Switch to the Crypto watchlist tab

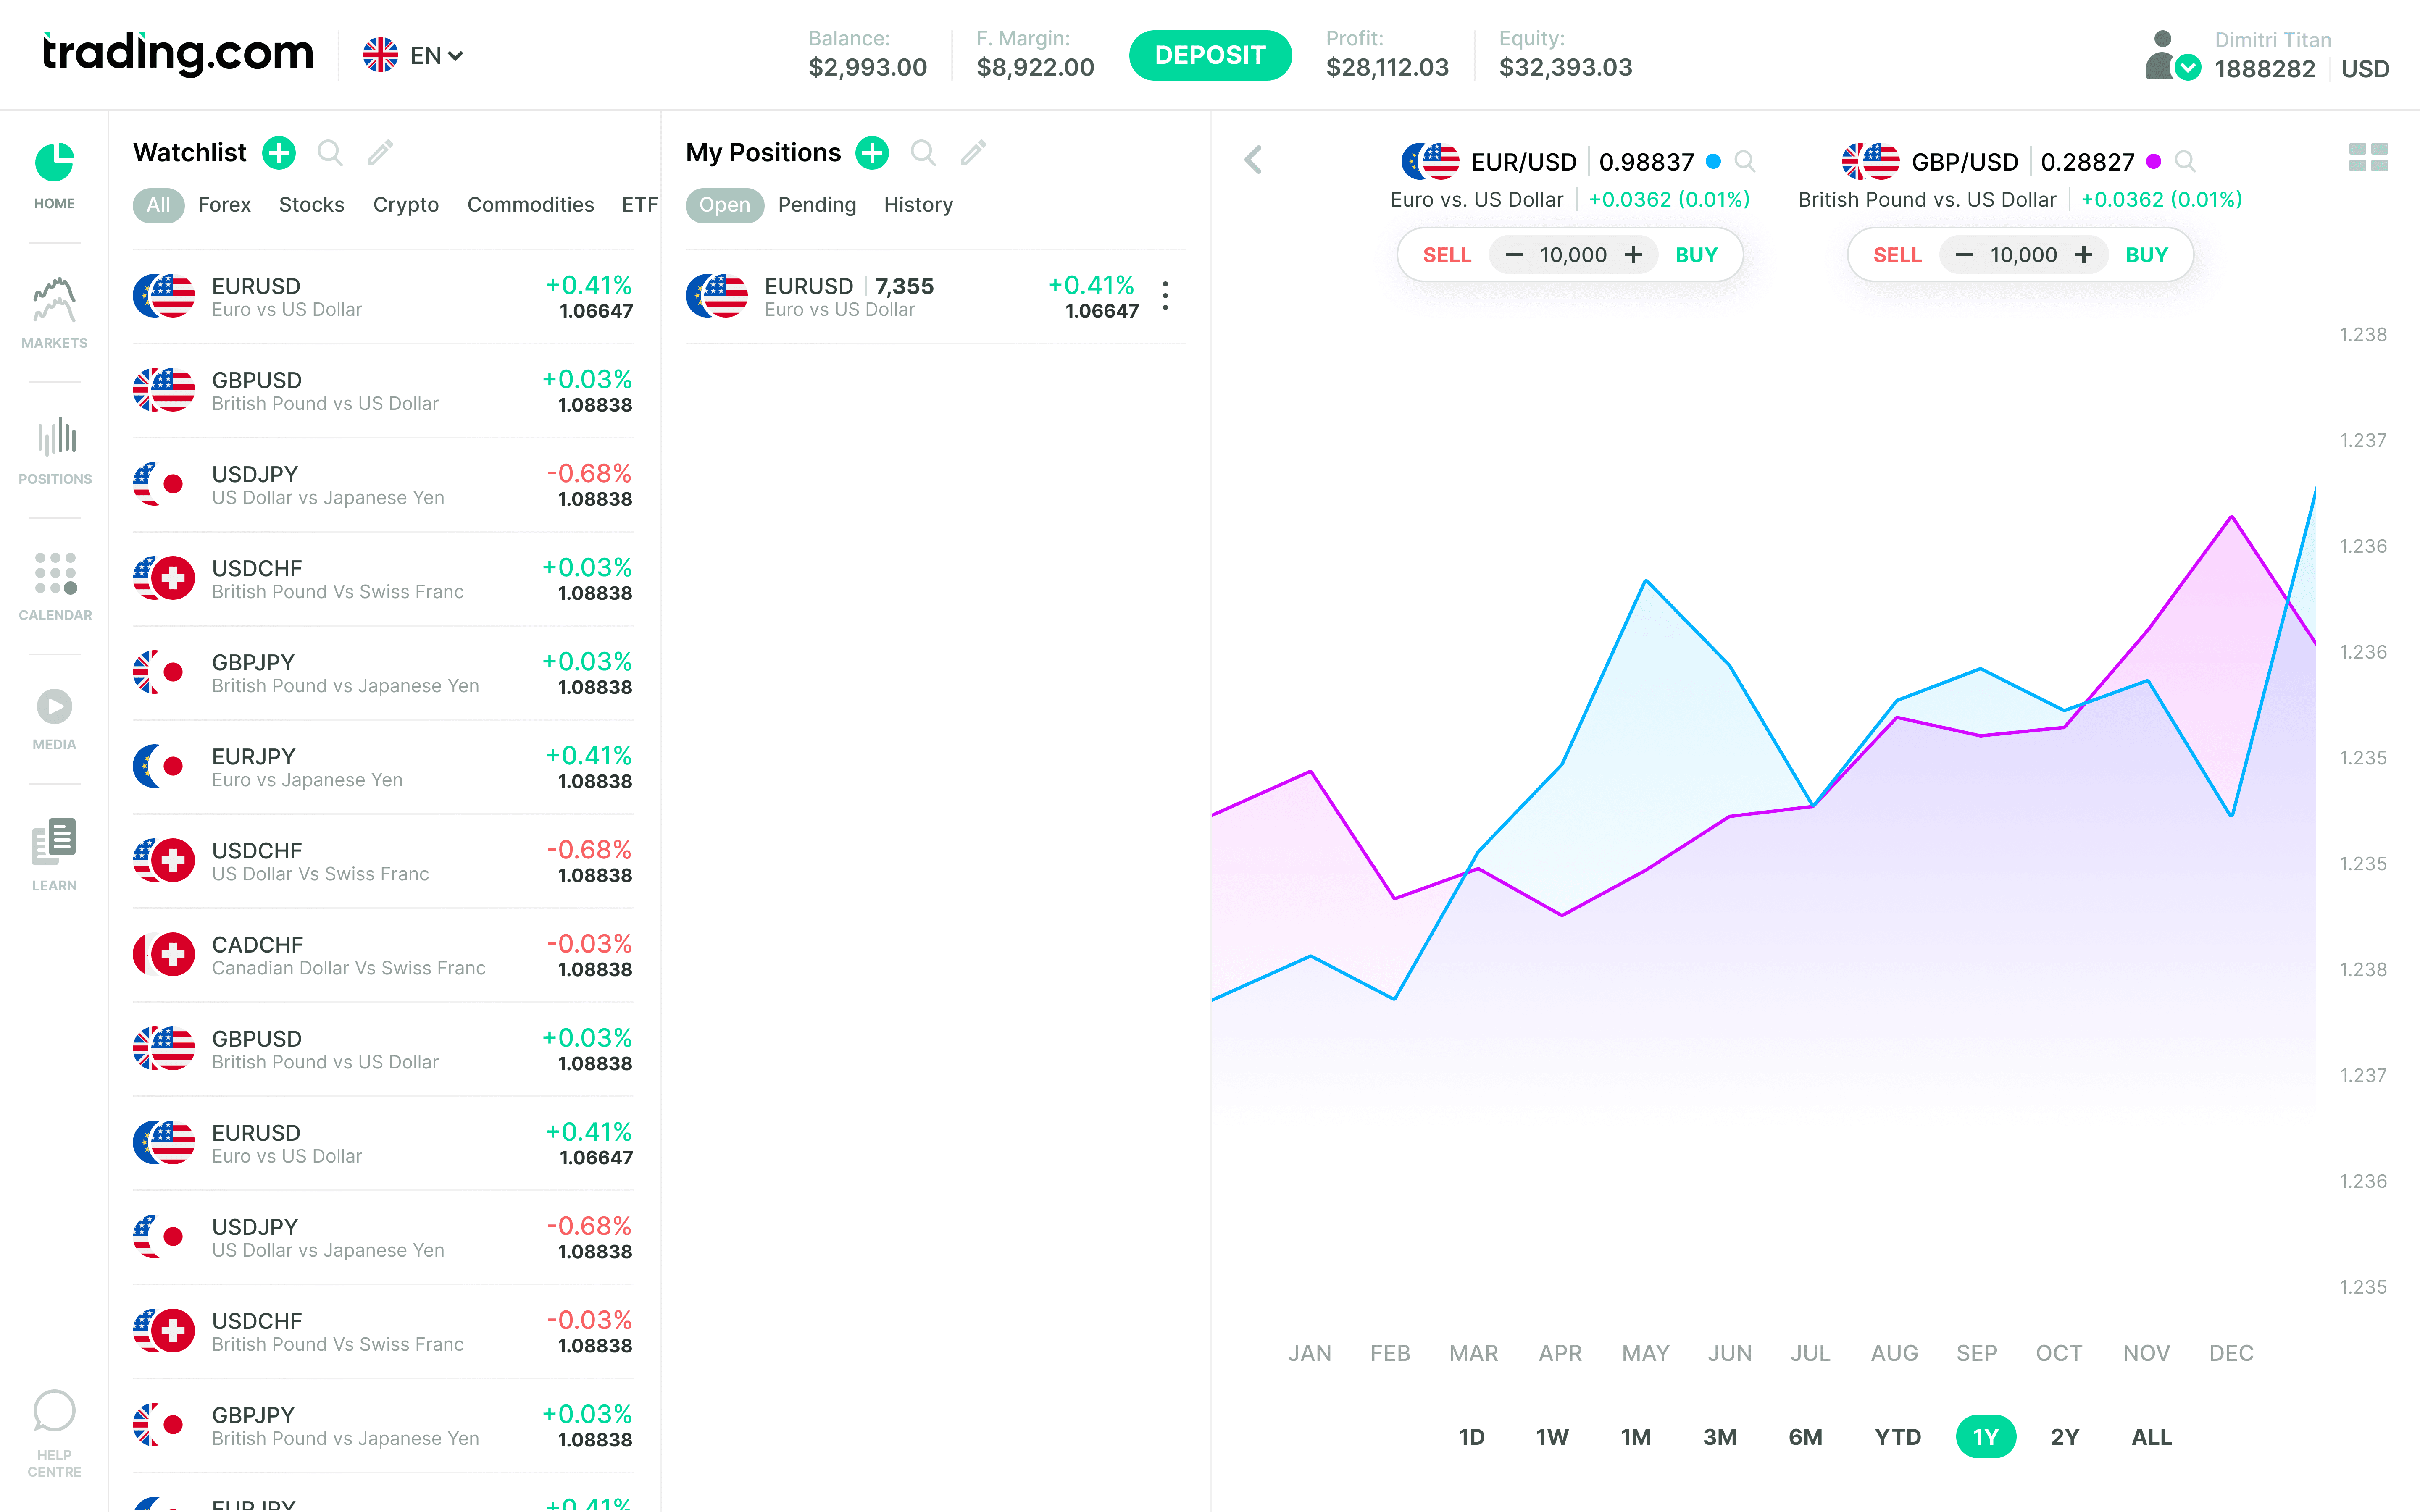tap(406, 205)
